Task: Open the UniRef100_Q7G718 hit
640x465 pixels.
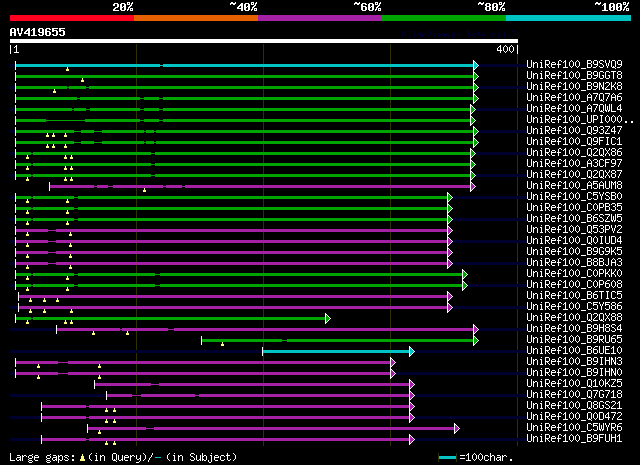Action: tap(574, 395)
